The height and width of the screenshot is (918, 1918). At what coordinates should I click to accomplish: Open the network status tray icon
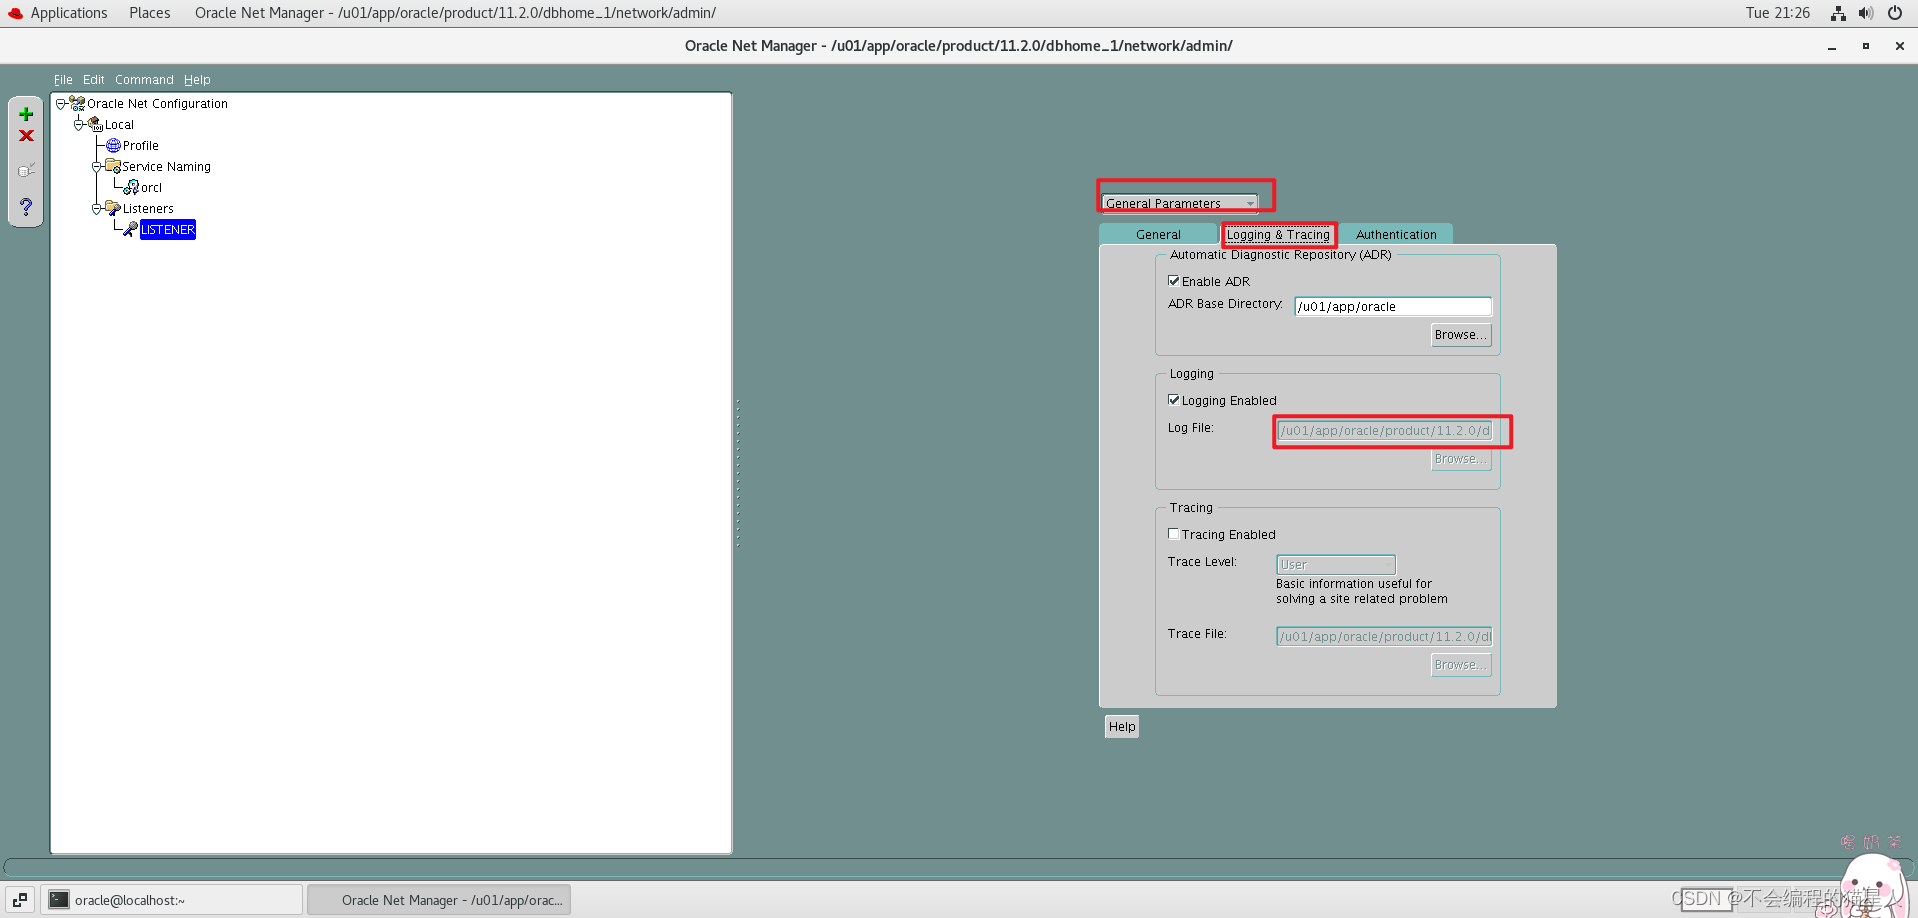(x=1838, y=13)
